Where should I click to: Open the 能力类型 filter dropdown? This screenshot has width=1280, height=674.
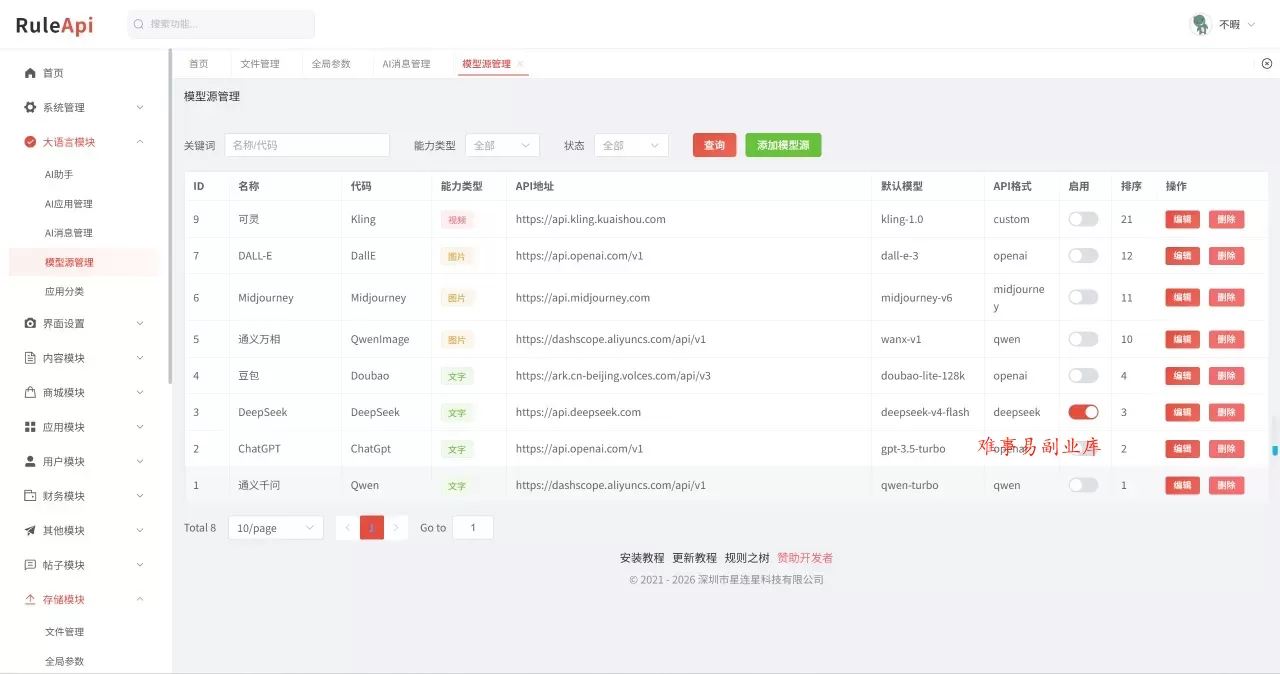502,145
